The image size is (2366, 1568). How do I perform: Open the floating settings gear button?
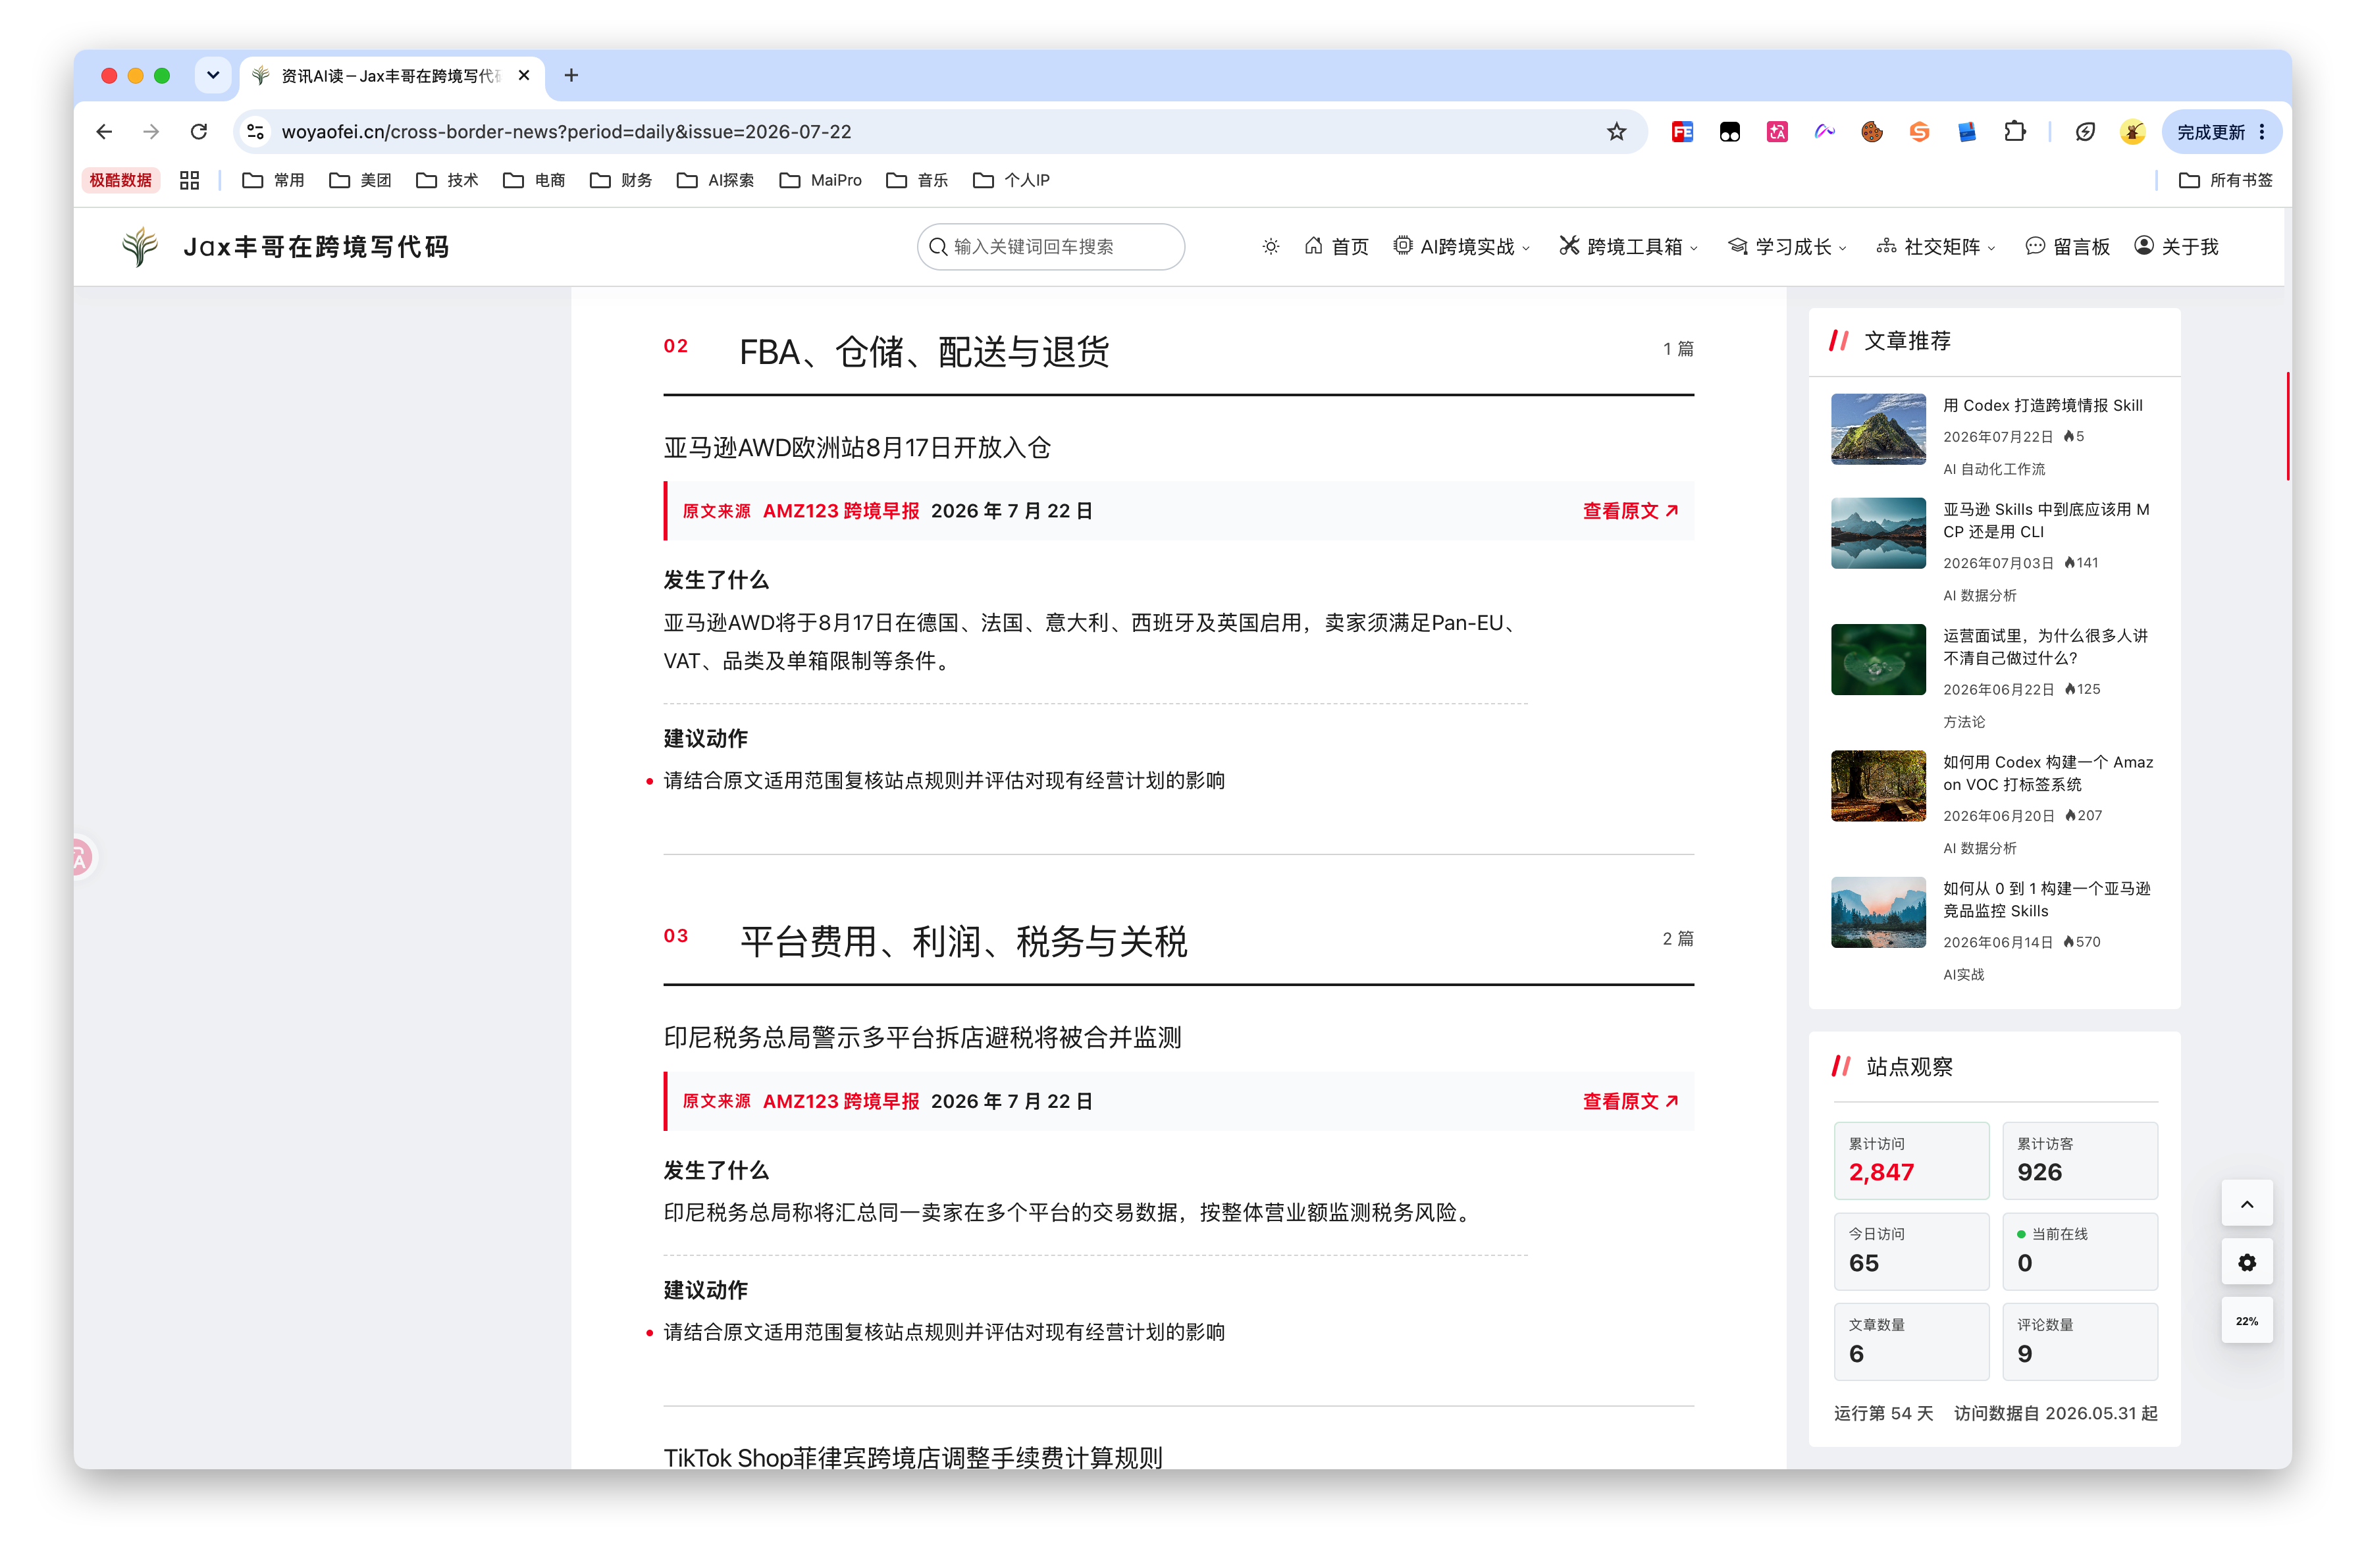pos(2247,1263)
